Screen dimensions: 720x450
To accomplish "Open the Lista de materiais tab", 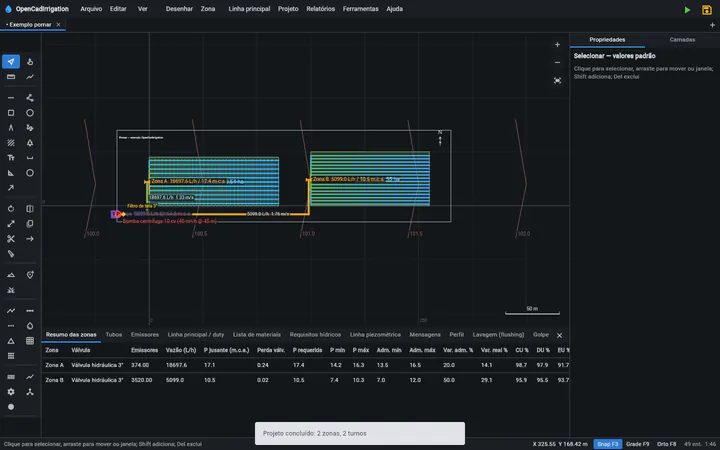I will 257,335.
